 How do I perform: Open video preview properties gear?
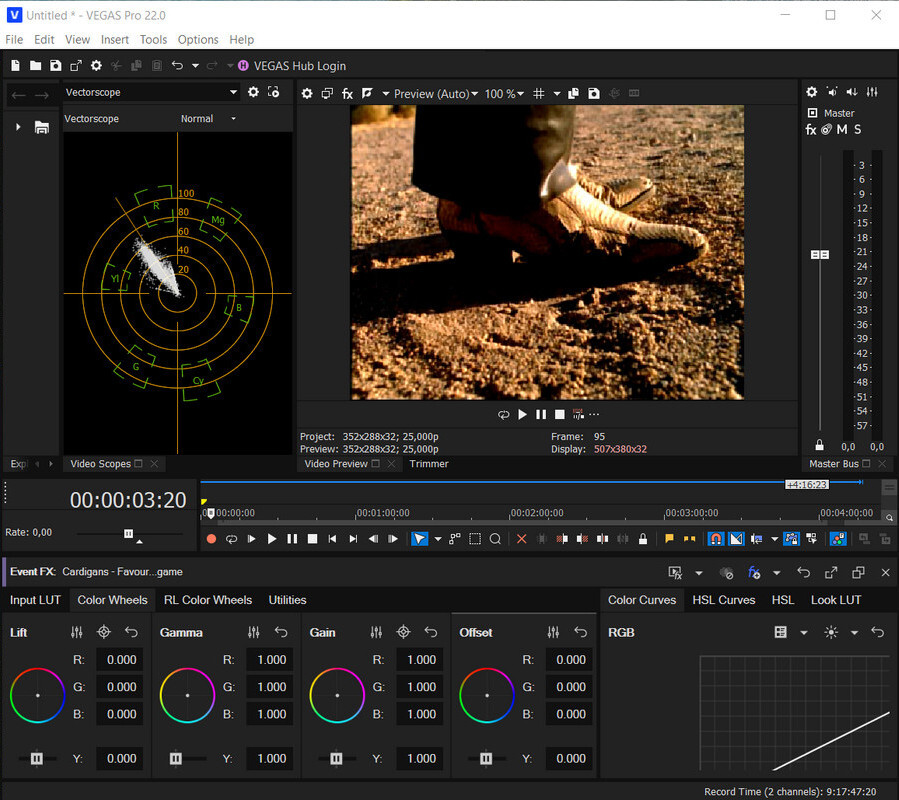click(x=307, y=93)
